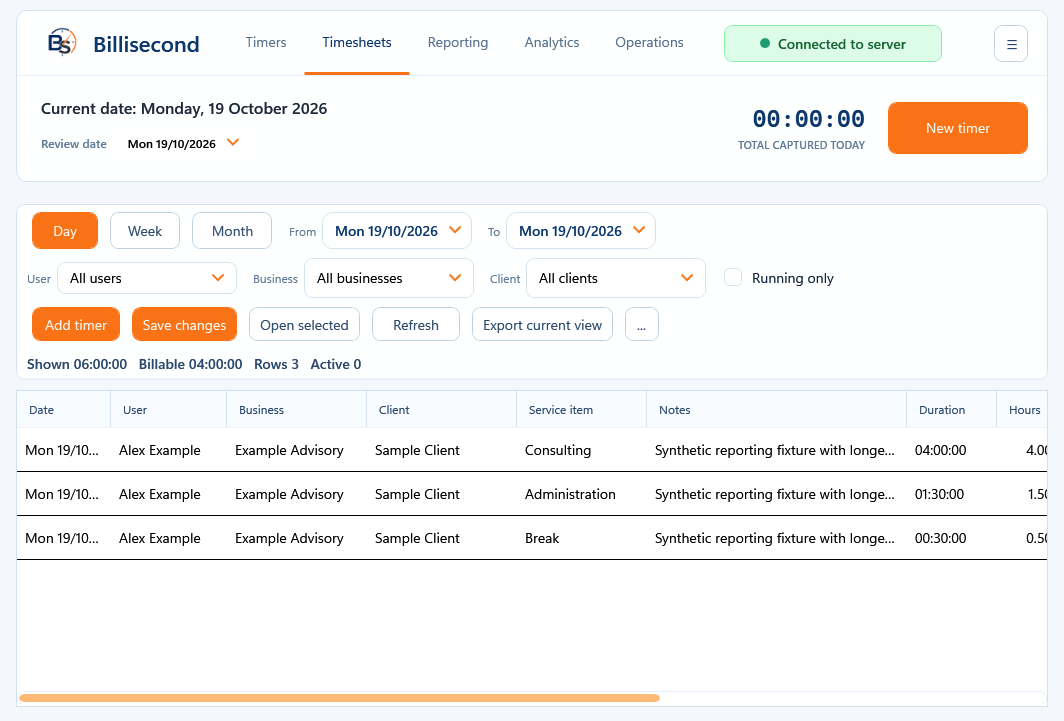This screenshot has height=721, width=1064.
Task: Click the Billable 04:00:00 summary text
Action: tap(191, 364)
